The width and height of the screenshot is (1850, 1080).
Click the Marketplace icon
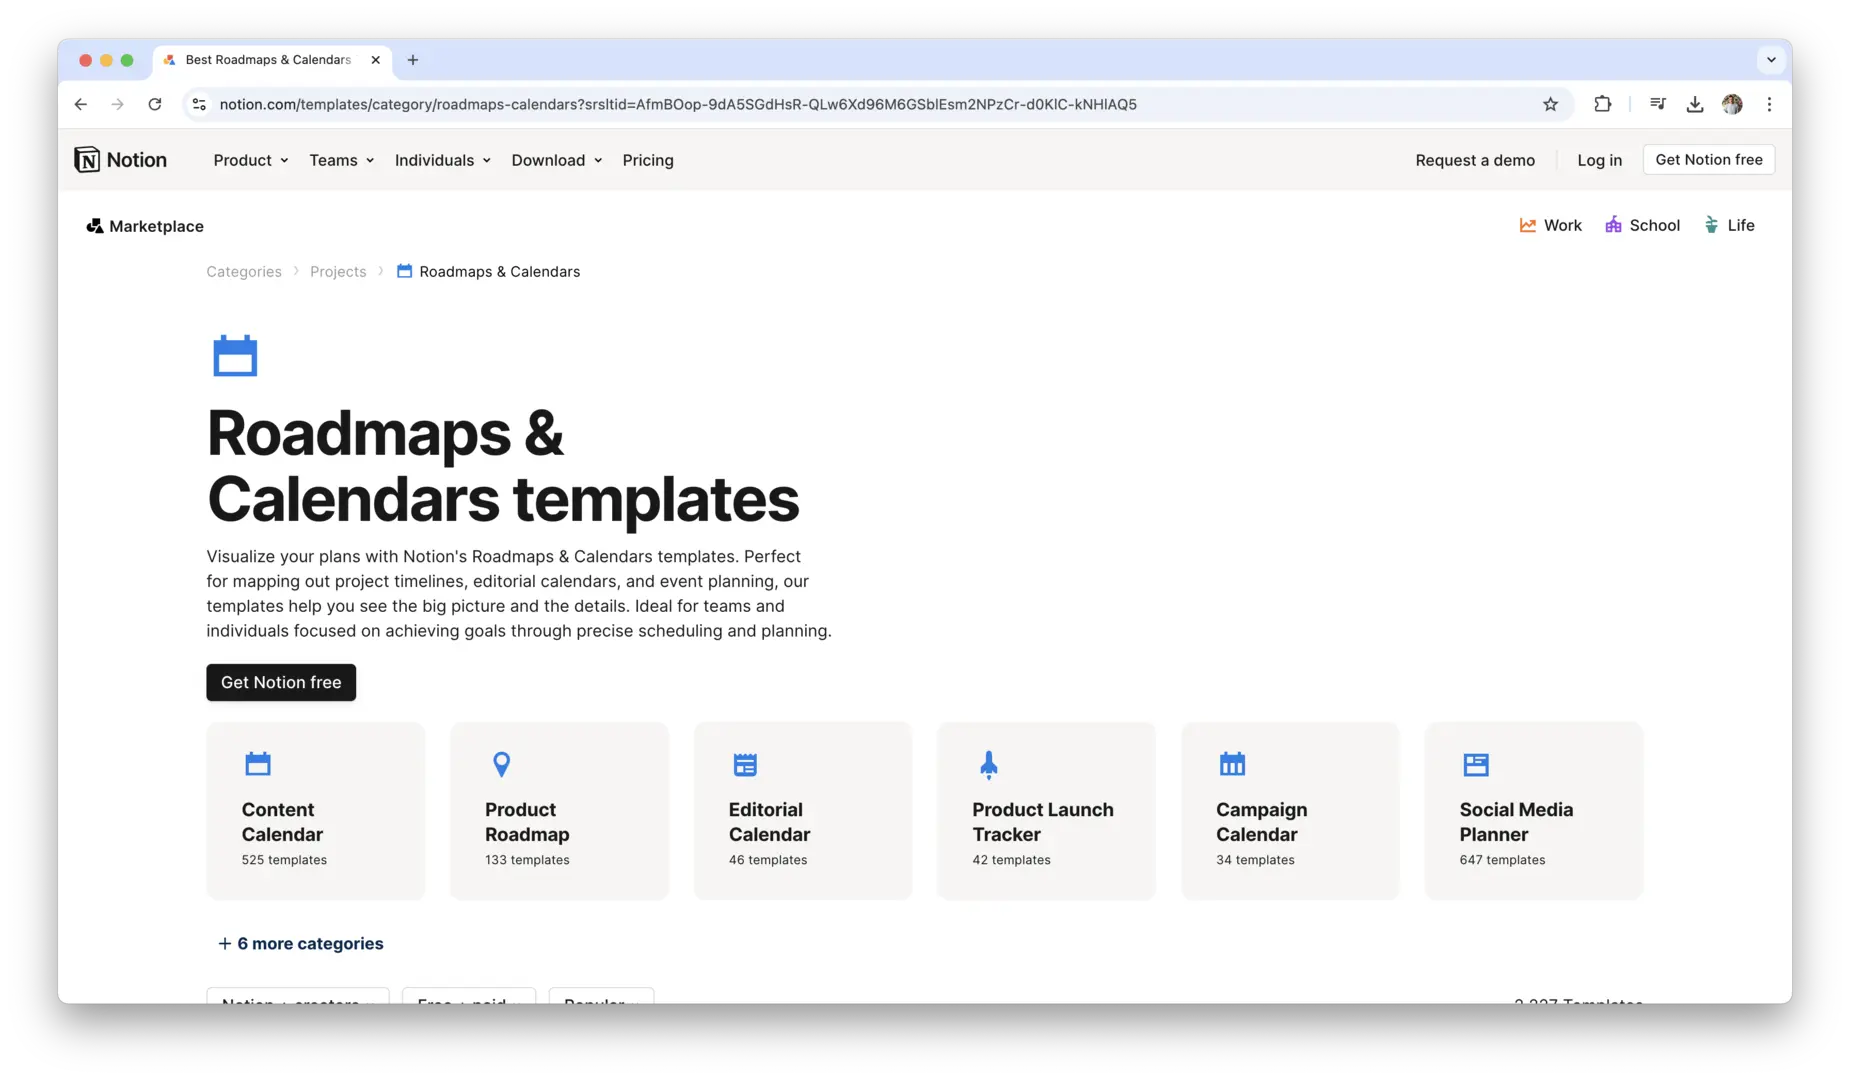pos(94,225)
